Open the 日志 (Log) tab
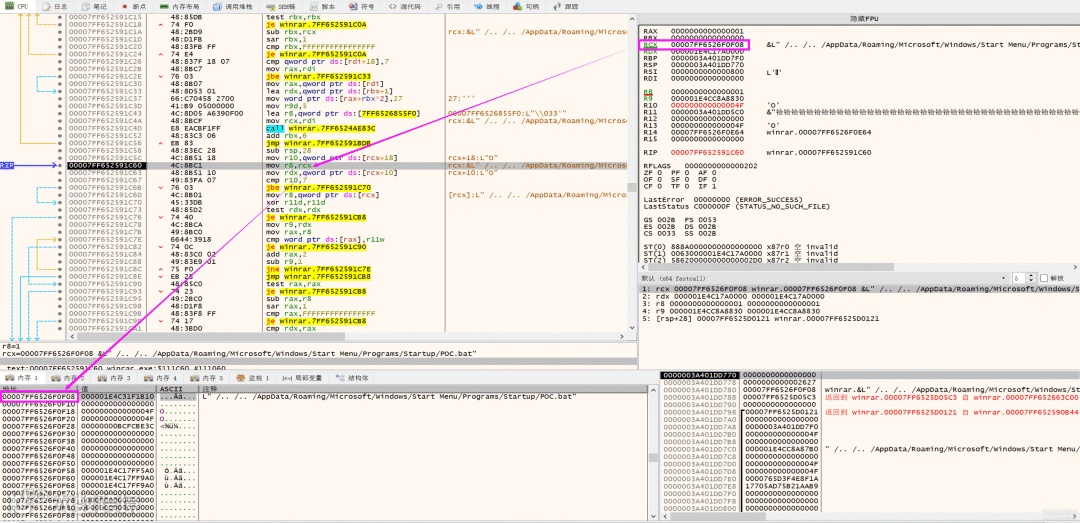The height and width of the screenshot is (523, 1080). point(58,6)
